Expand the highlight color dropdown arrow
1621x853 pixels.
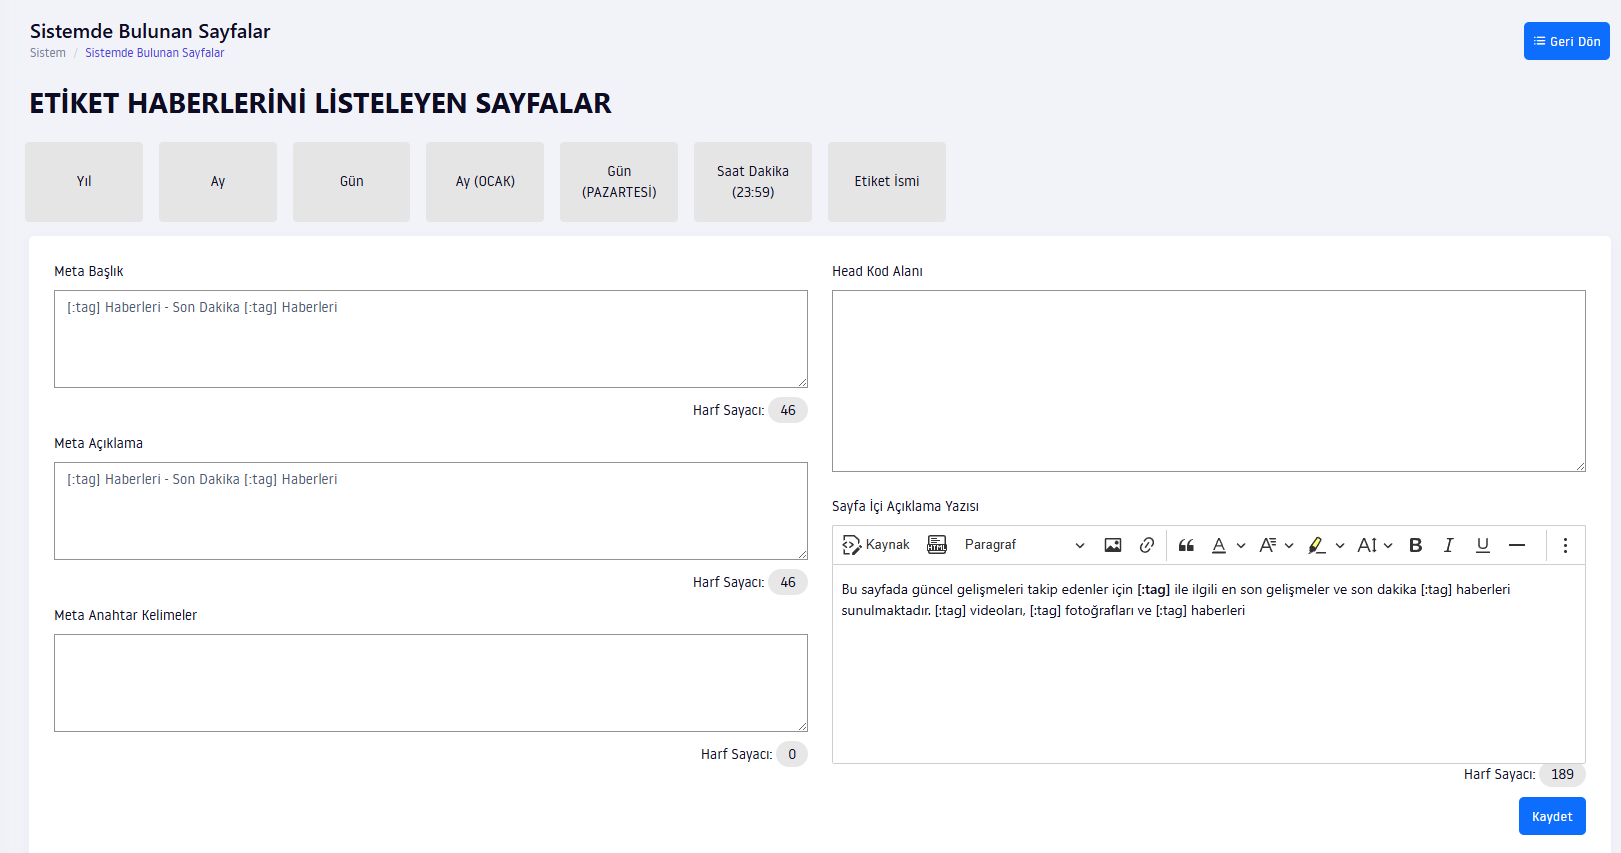click(x=1340, y=546)
